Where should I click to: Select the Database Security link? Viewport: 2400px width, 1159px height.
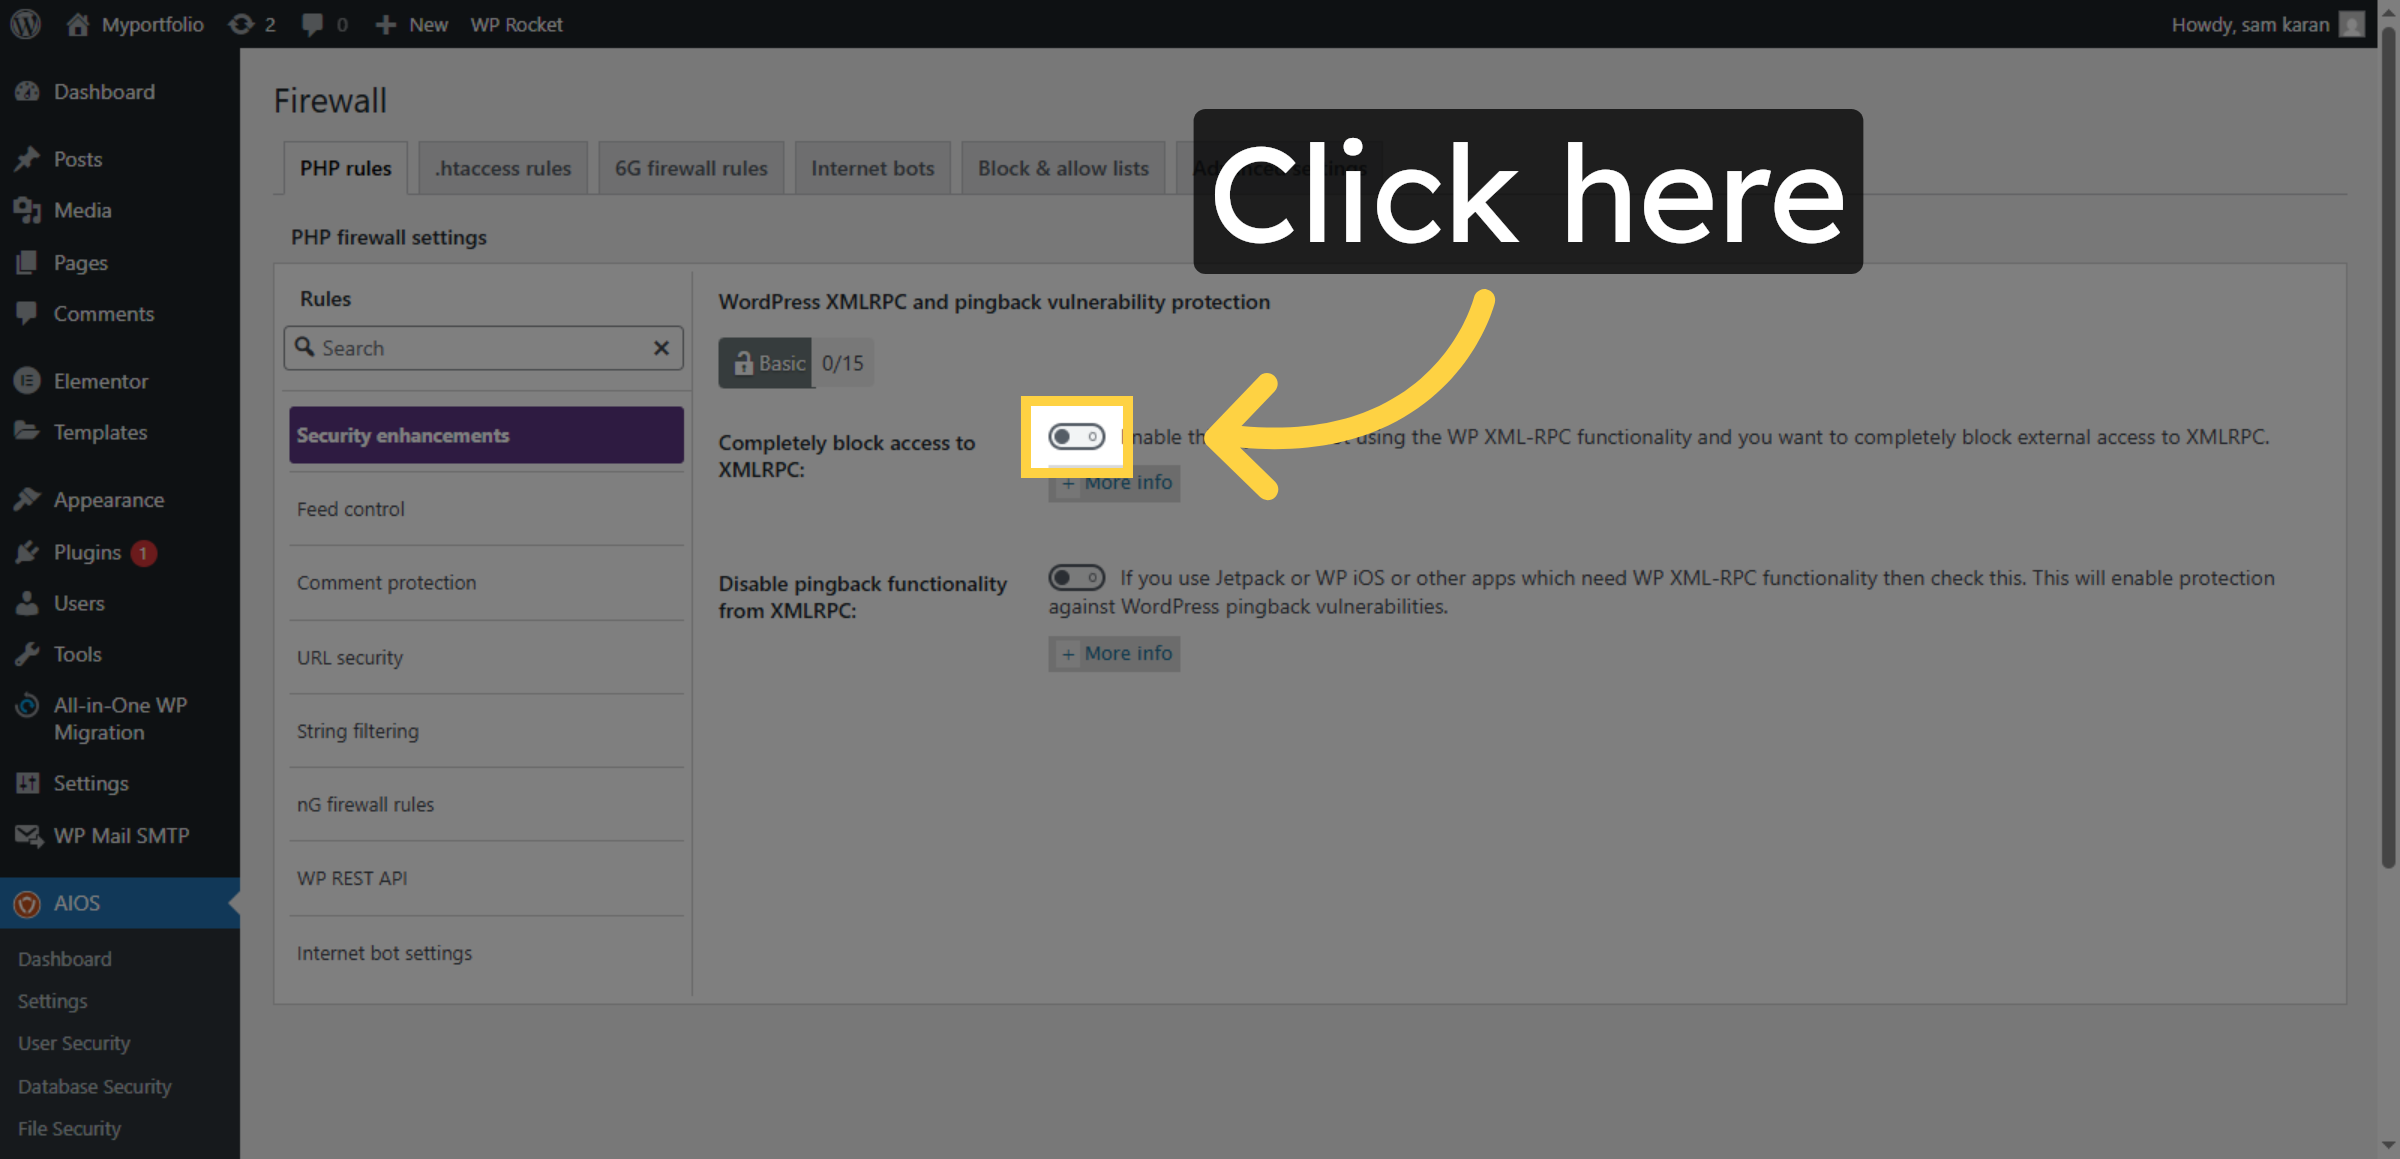94,1086
